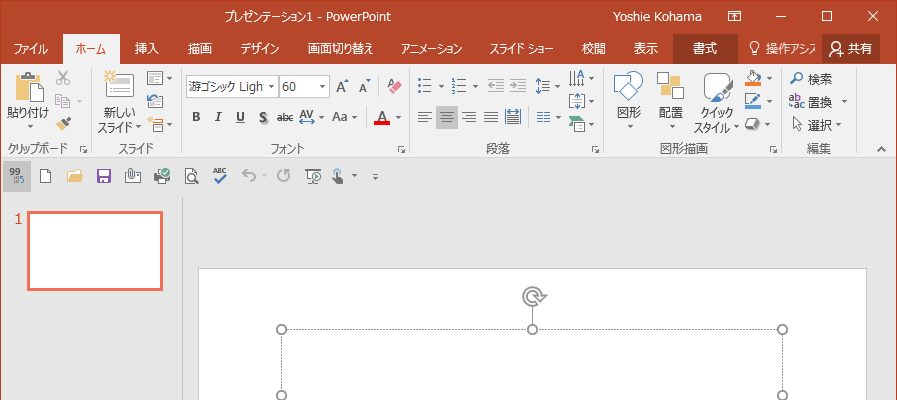
Task: Click the Save icon in quick access toolbar
Action: click(103, 176)
